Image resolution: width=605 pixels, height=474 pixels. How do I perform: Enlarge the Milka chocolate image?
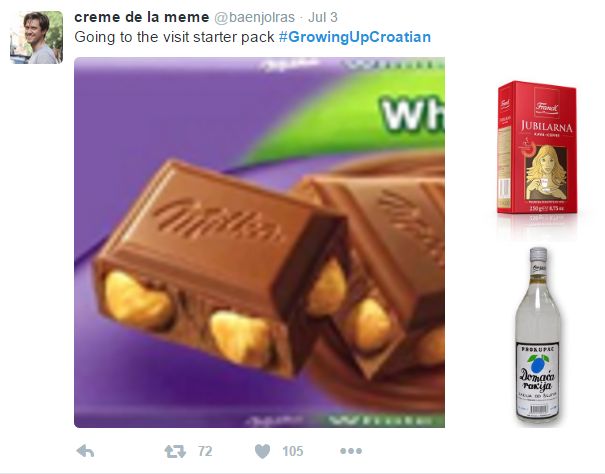click(259, 242)
